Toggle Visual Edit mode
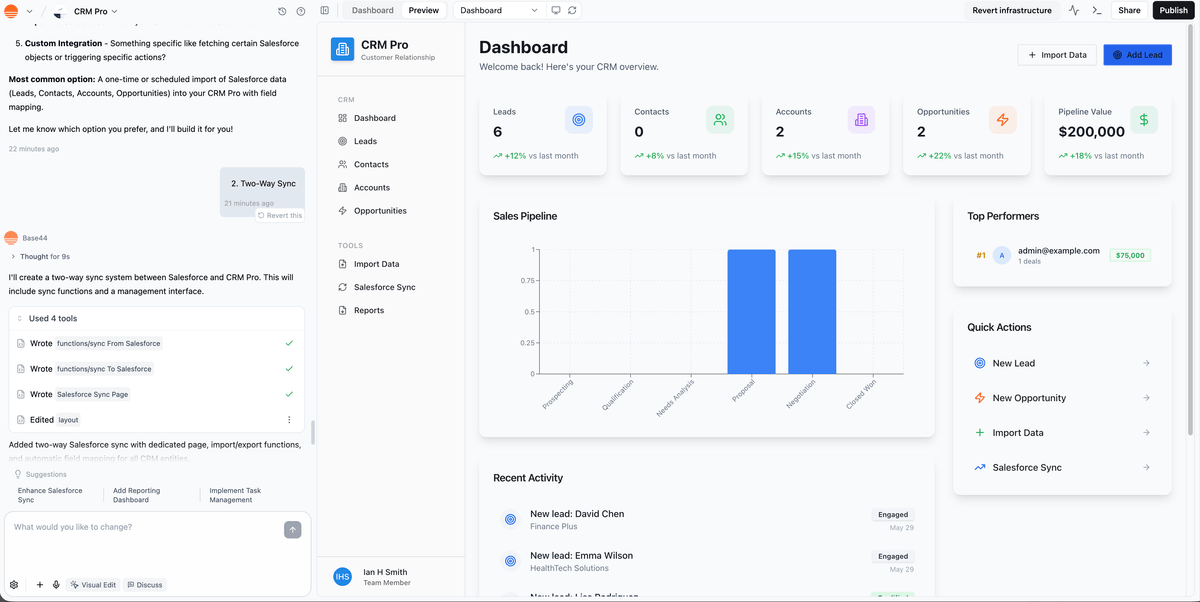The height and width of the screenshot is (602, 1200). [92, 585]
